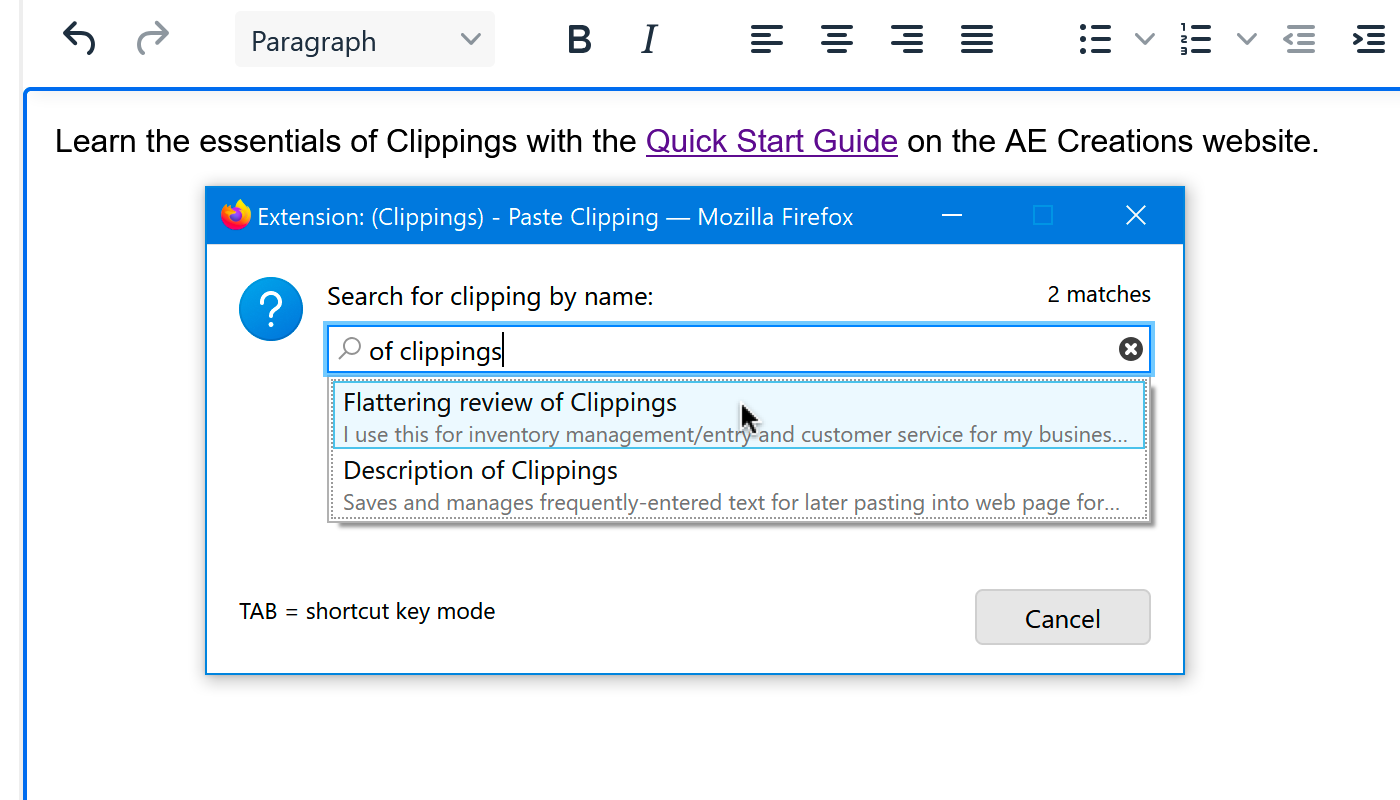Insert a numbered list
The height and width of the screenshot is (800, 1400).
(x=1196, y=40)
